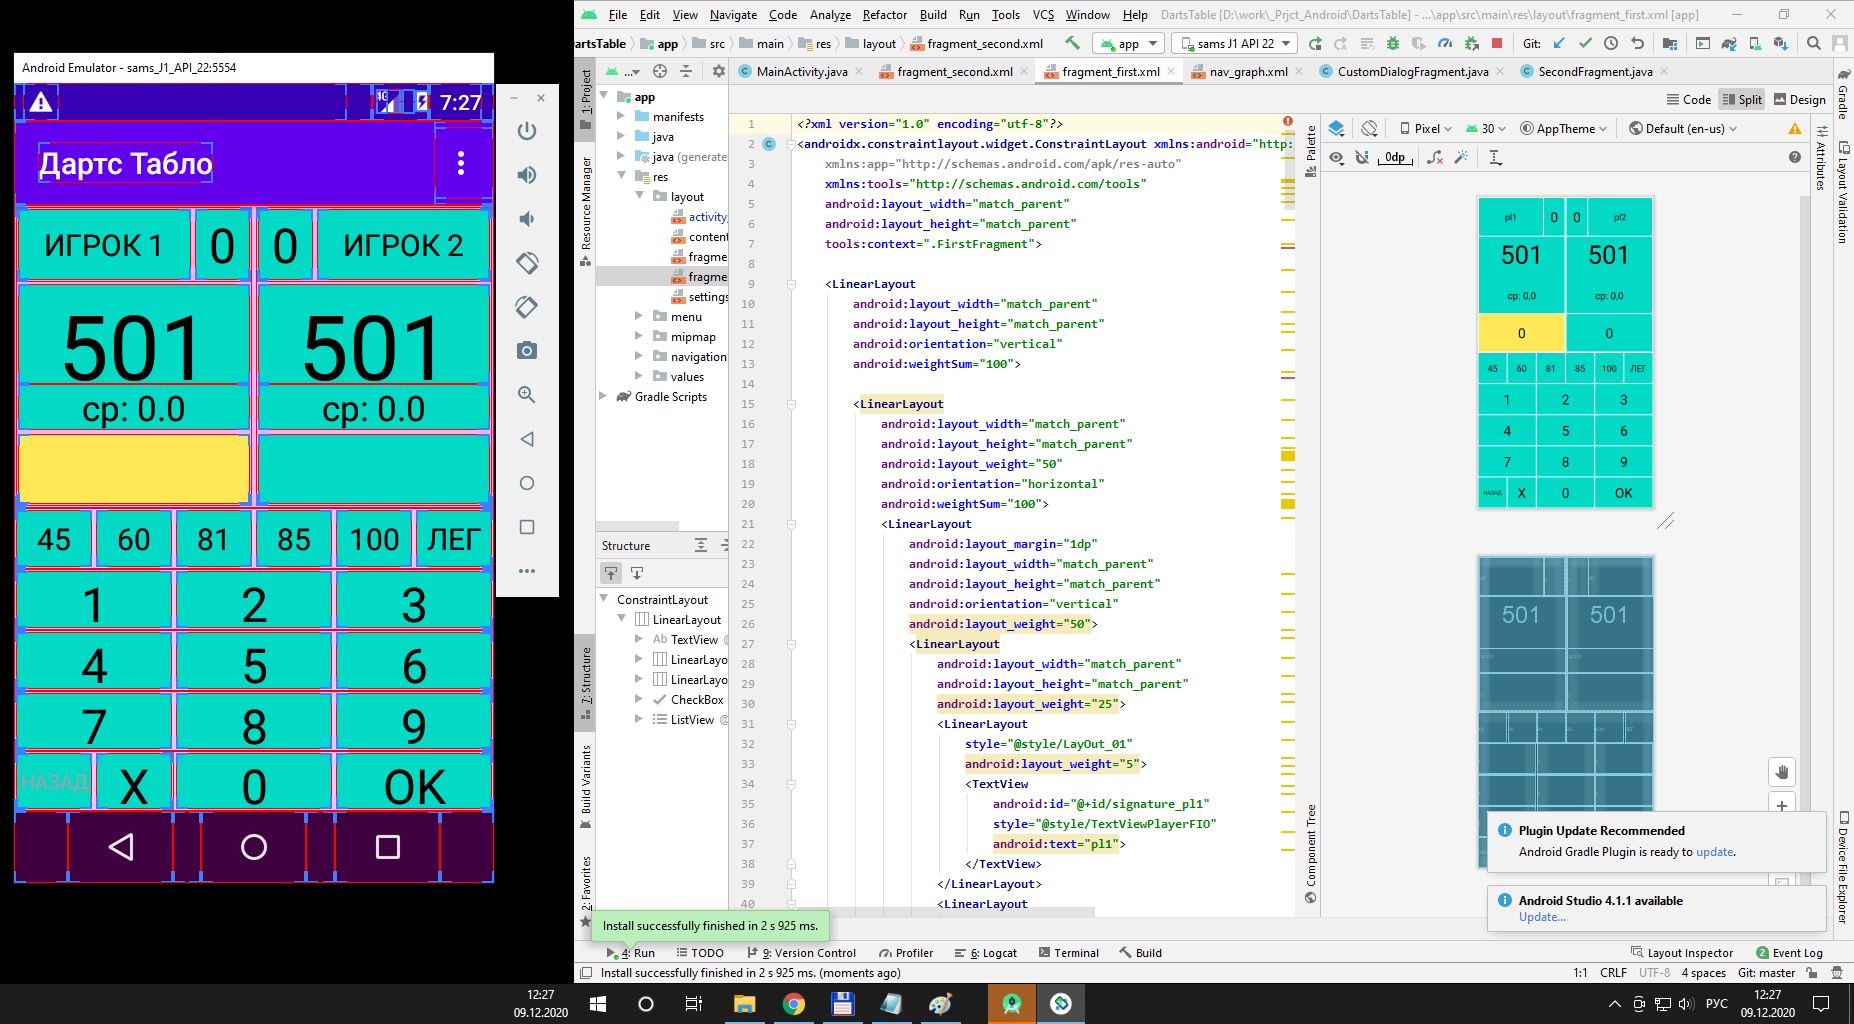1854x1024 pixels.
Task: Click emulator zoom magnifier icon
Action: pos(527,395)
